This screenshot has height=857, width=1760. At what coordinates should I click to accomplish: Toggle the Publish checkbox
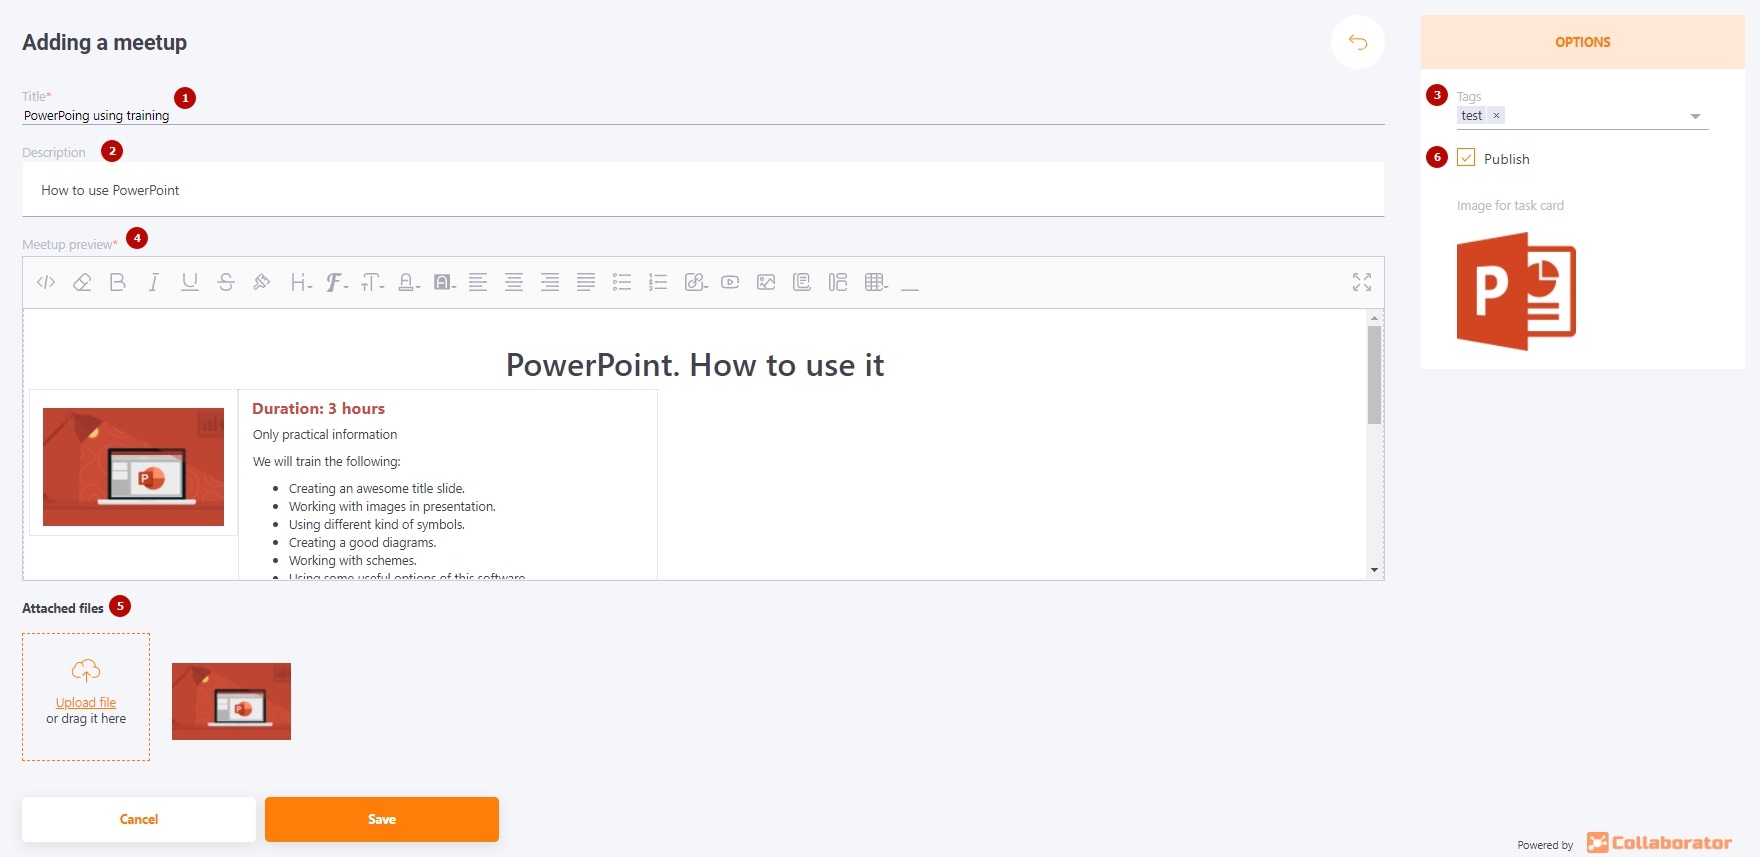pyautogui.click(x=1466, y=158)
